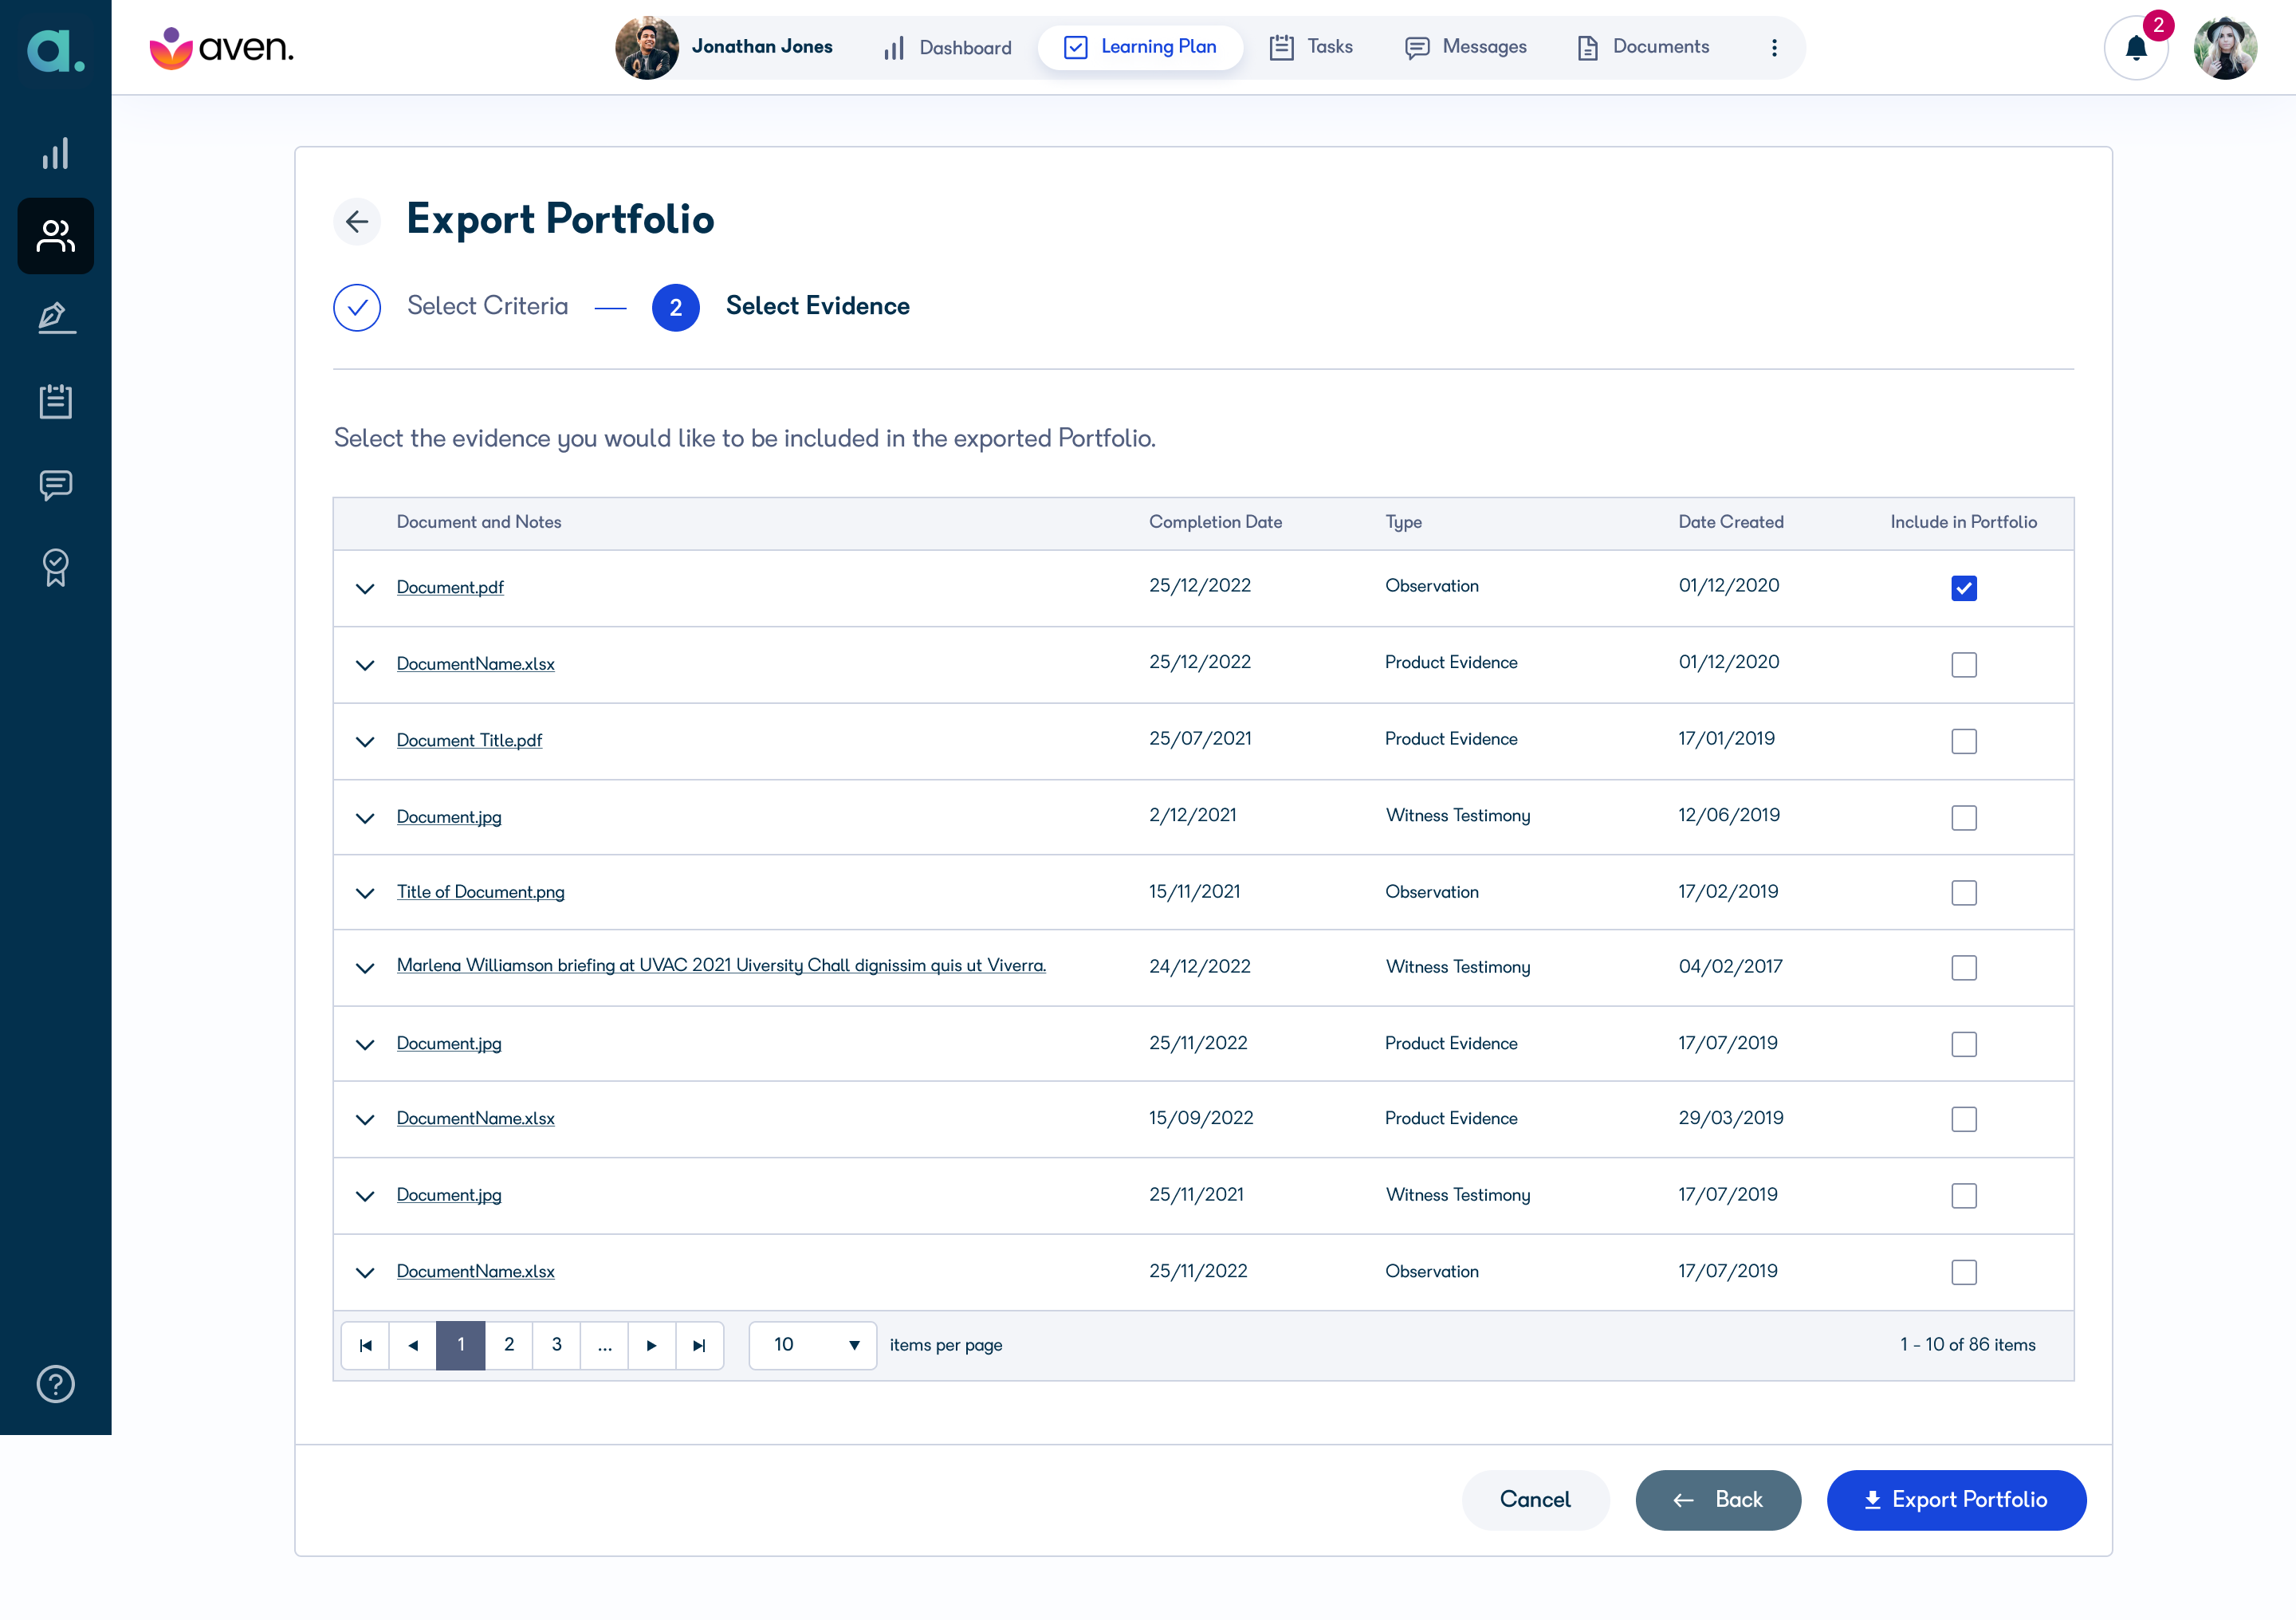Viewport: 2296px width, 1620px height.
Task: Open the items per page dropdown
Action: tap(812, 1345)
